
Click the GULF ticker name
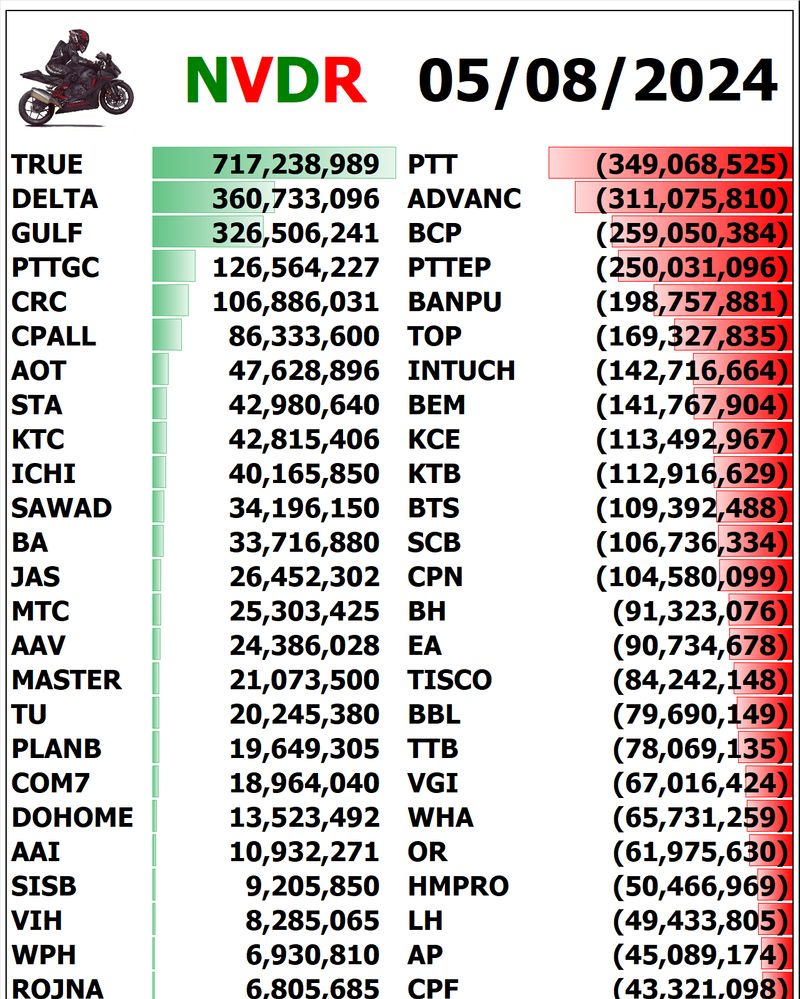[46, 234]
